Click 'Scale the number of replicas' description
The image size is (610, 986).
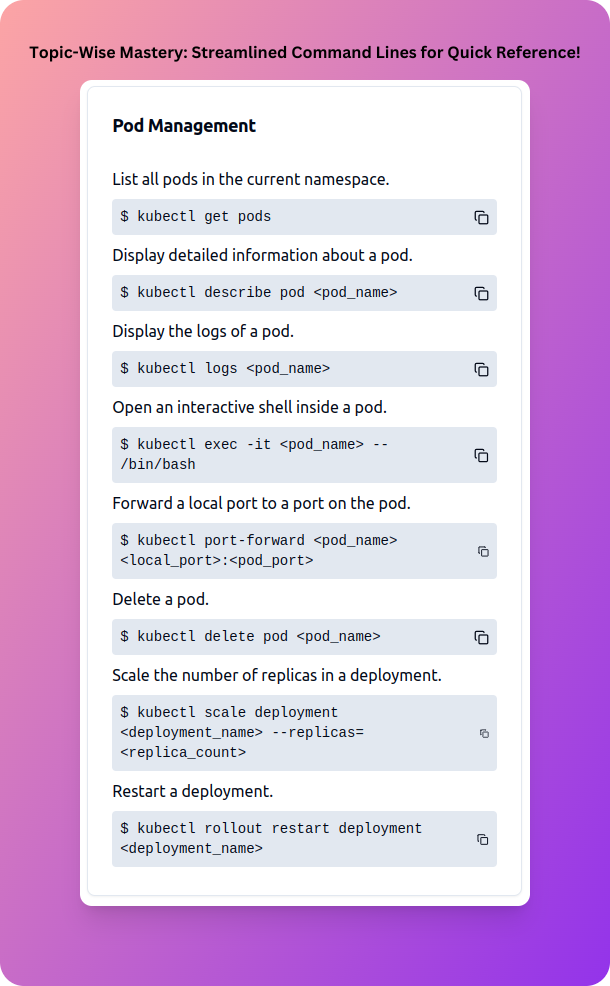tap(277, 675)
